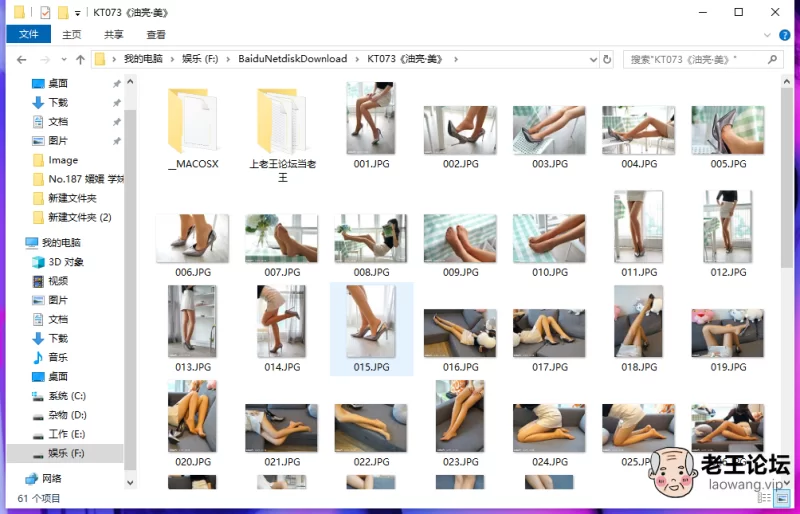Switch to large icons view button

tap(781, 497)
